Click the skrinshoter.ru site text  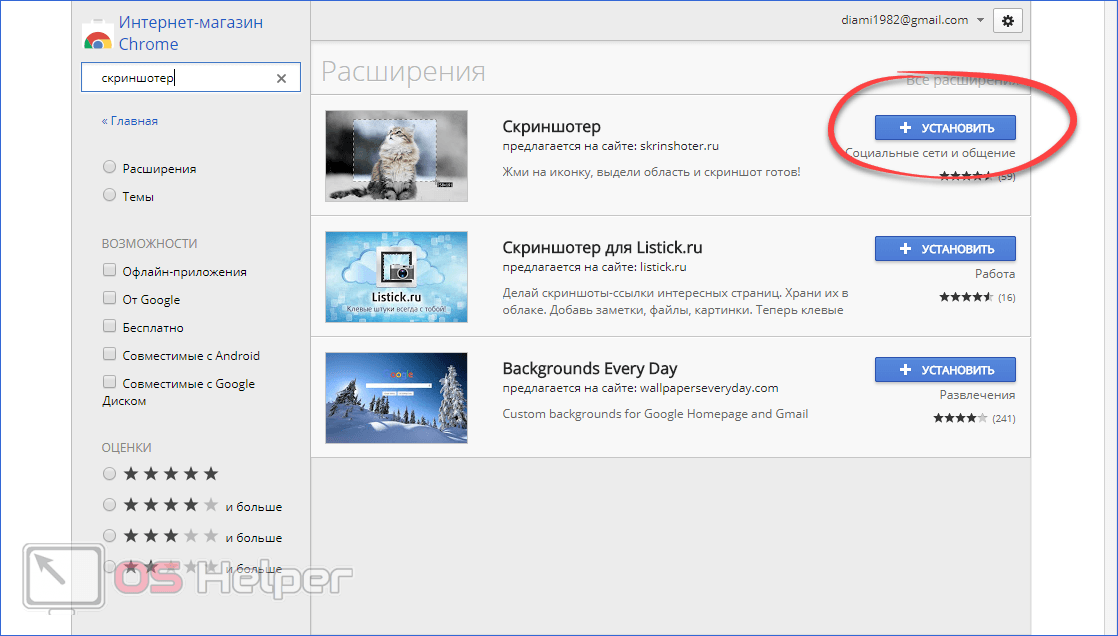click(679, 146)
